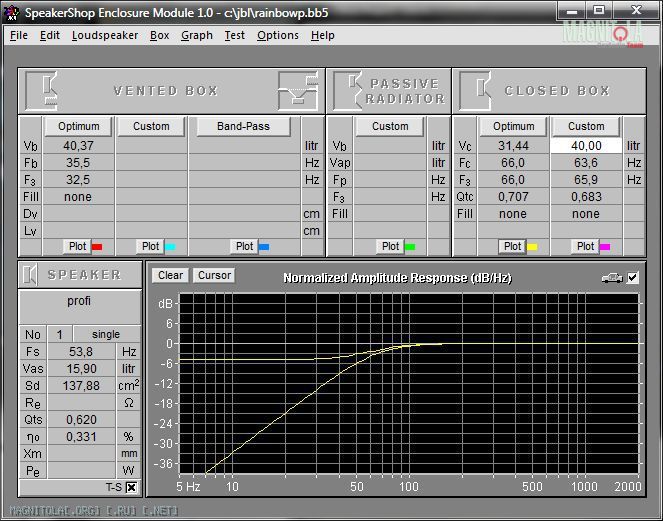The image size is (663, 521).
Task: Click the empty Re value field
Action: click(x=81, y=403)
